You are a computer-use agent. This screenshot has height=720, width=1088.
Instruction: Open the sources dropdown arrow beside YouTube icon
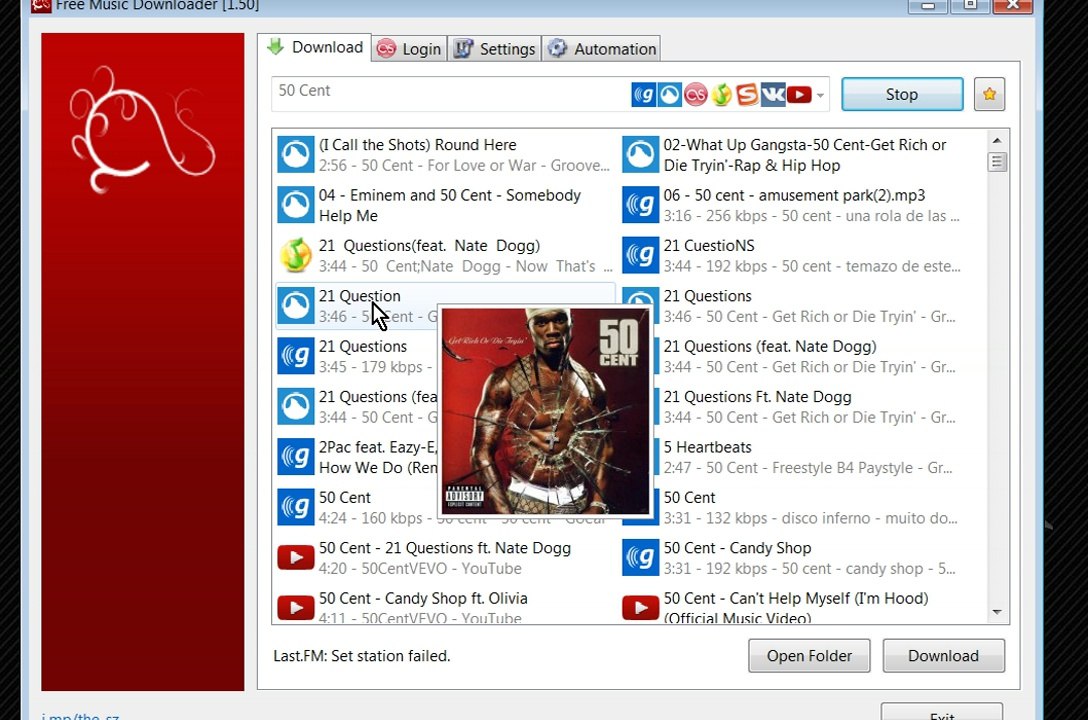pyautogui.click(x=820, y=95)
